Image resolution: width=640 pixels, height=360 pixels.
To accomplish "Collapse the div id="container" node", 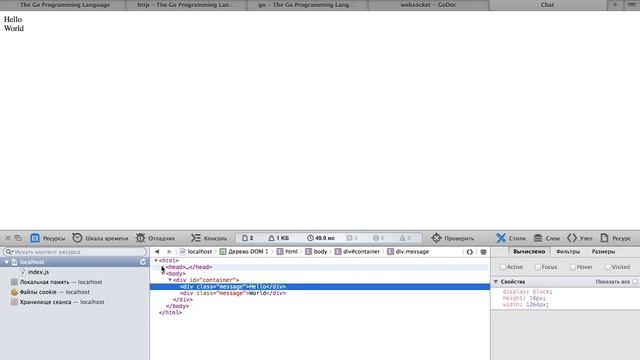I will [x=170, y=280].
